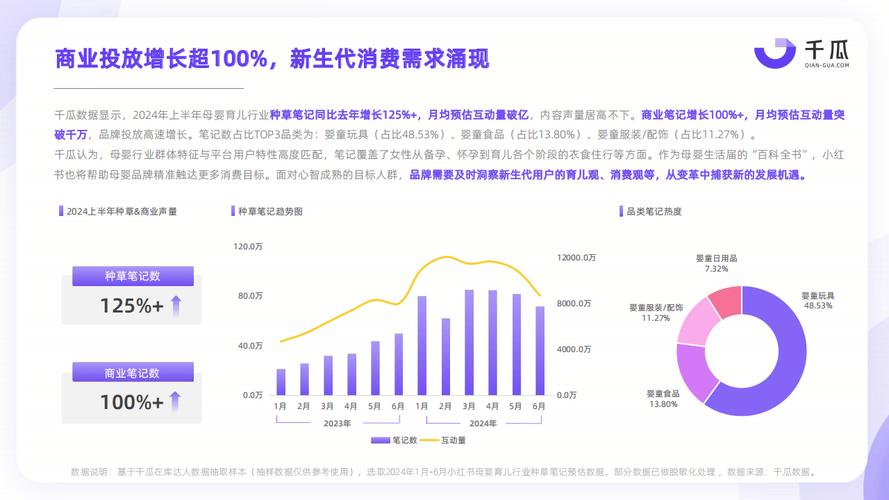The height and width of the screenshot is (500, 889).
Task: Click the highlighted text 种草笔记同比去年增长125%+
Action: tap(344, 115)
